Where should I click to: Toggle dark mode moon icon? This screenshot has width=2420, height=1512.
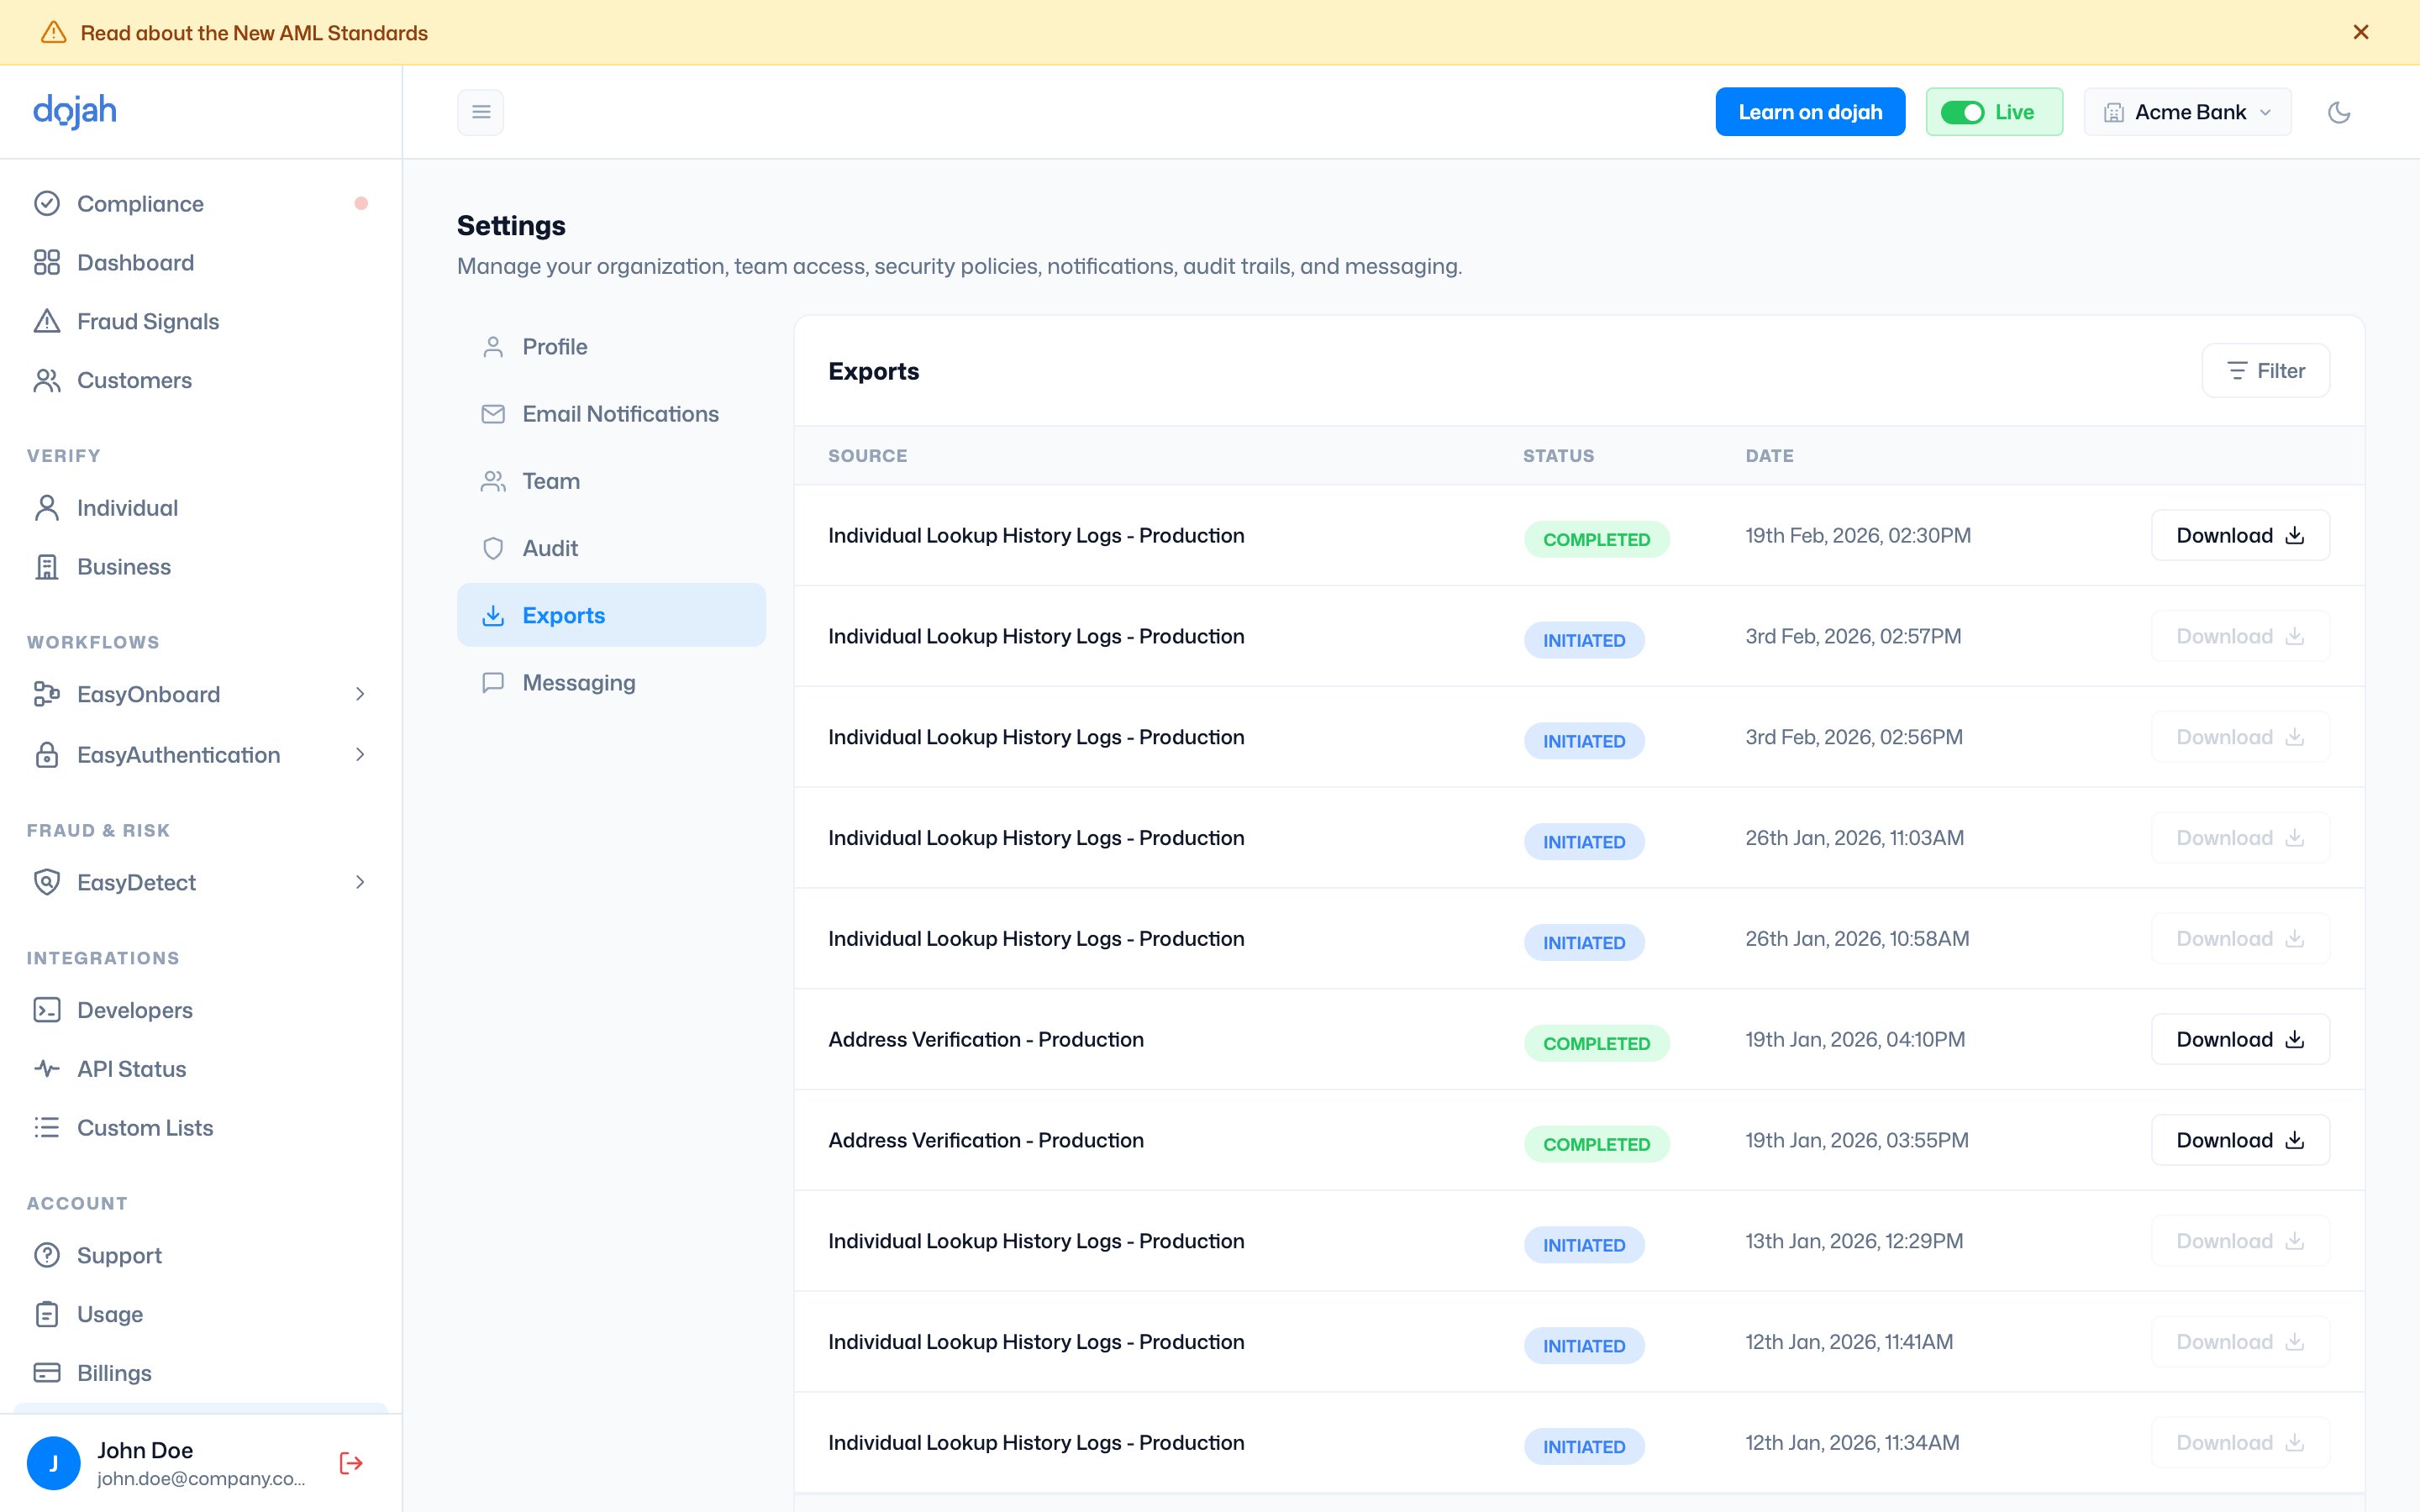pyautogui.click(x=2339, y=112)
